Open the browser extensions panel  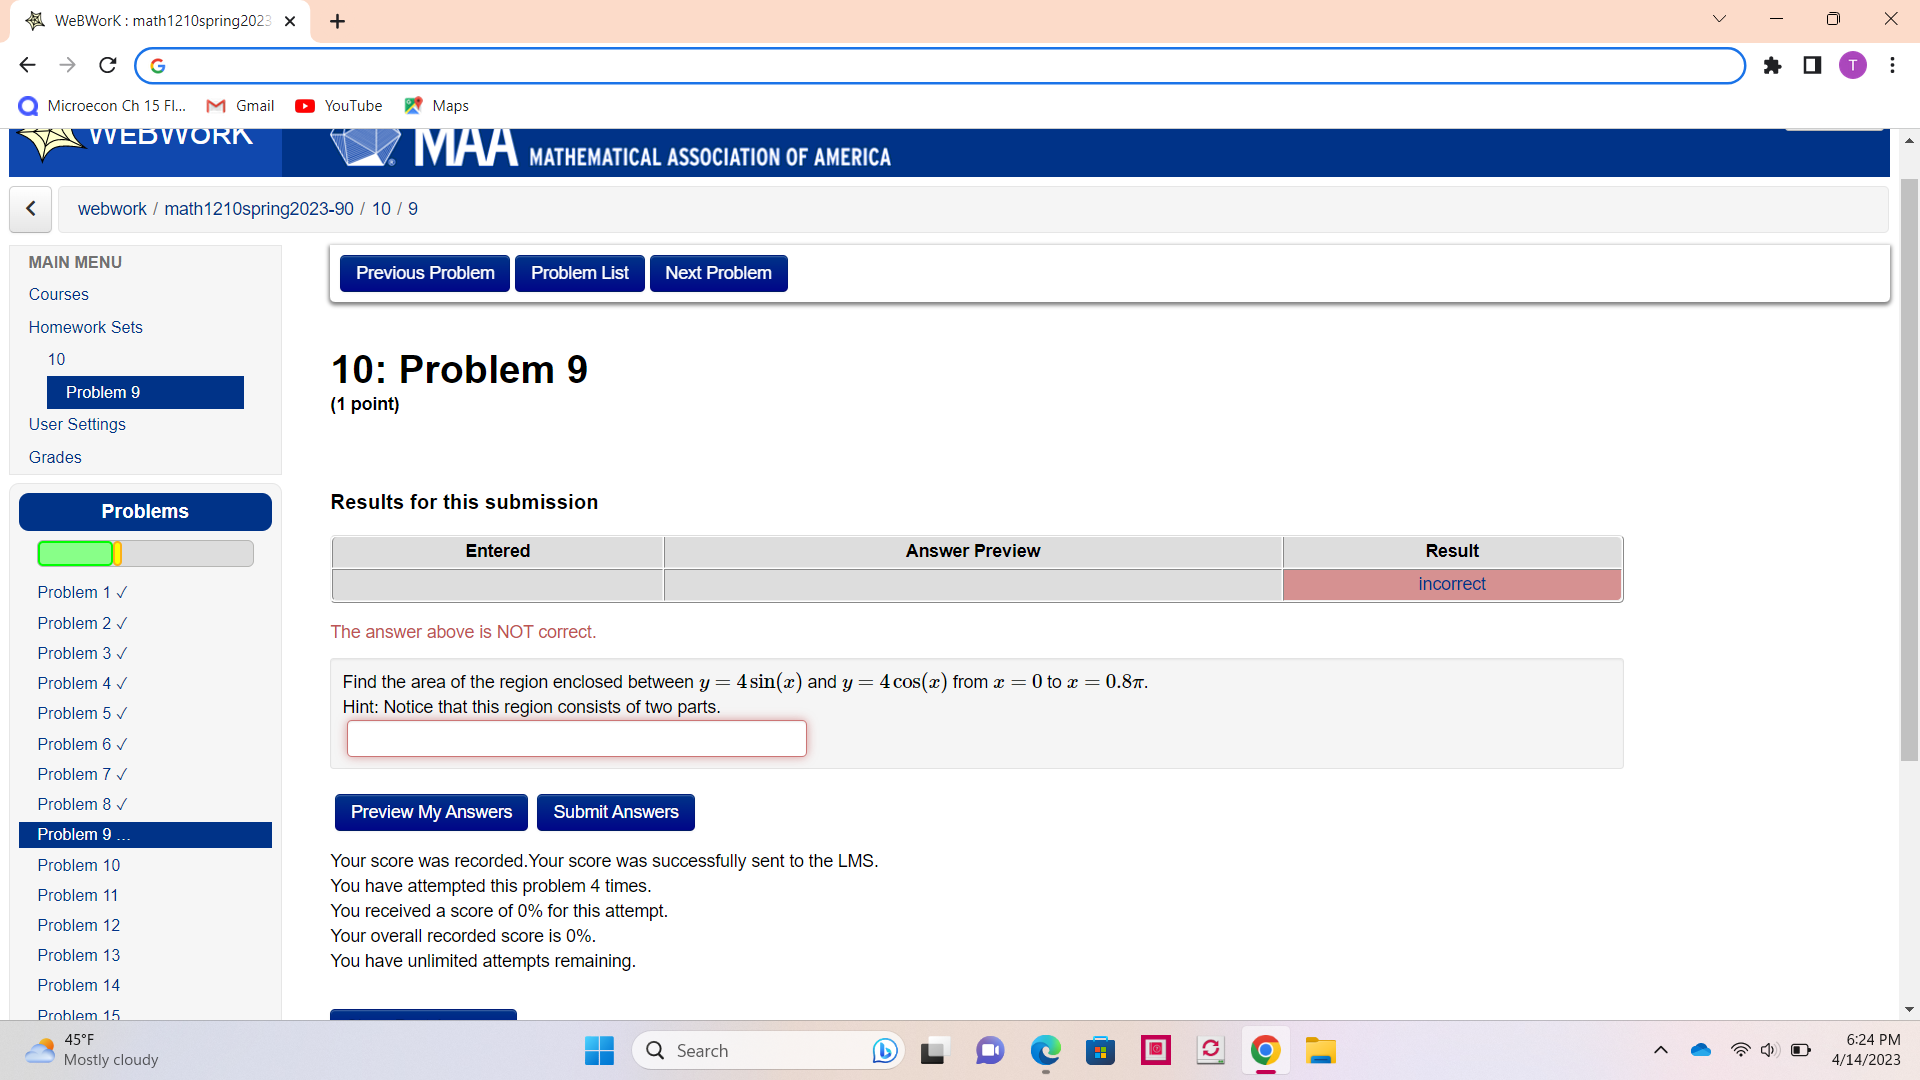pyautogui.click(x=1772, y=66)
